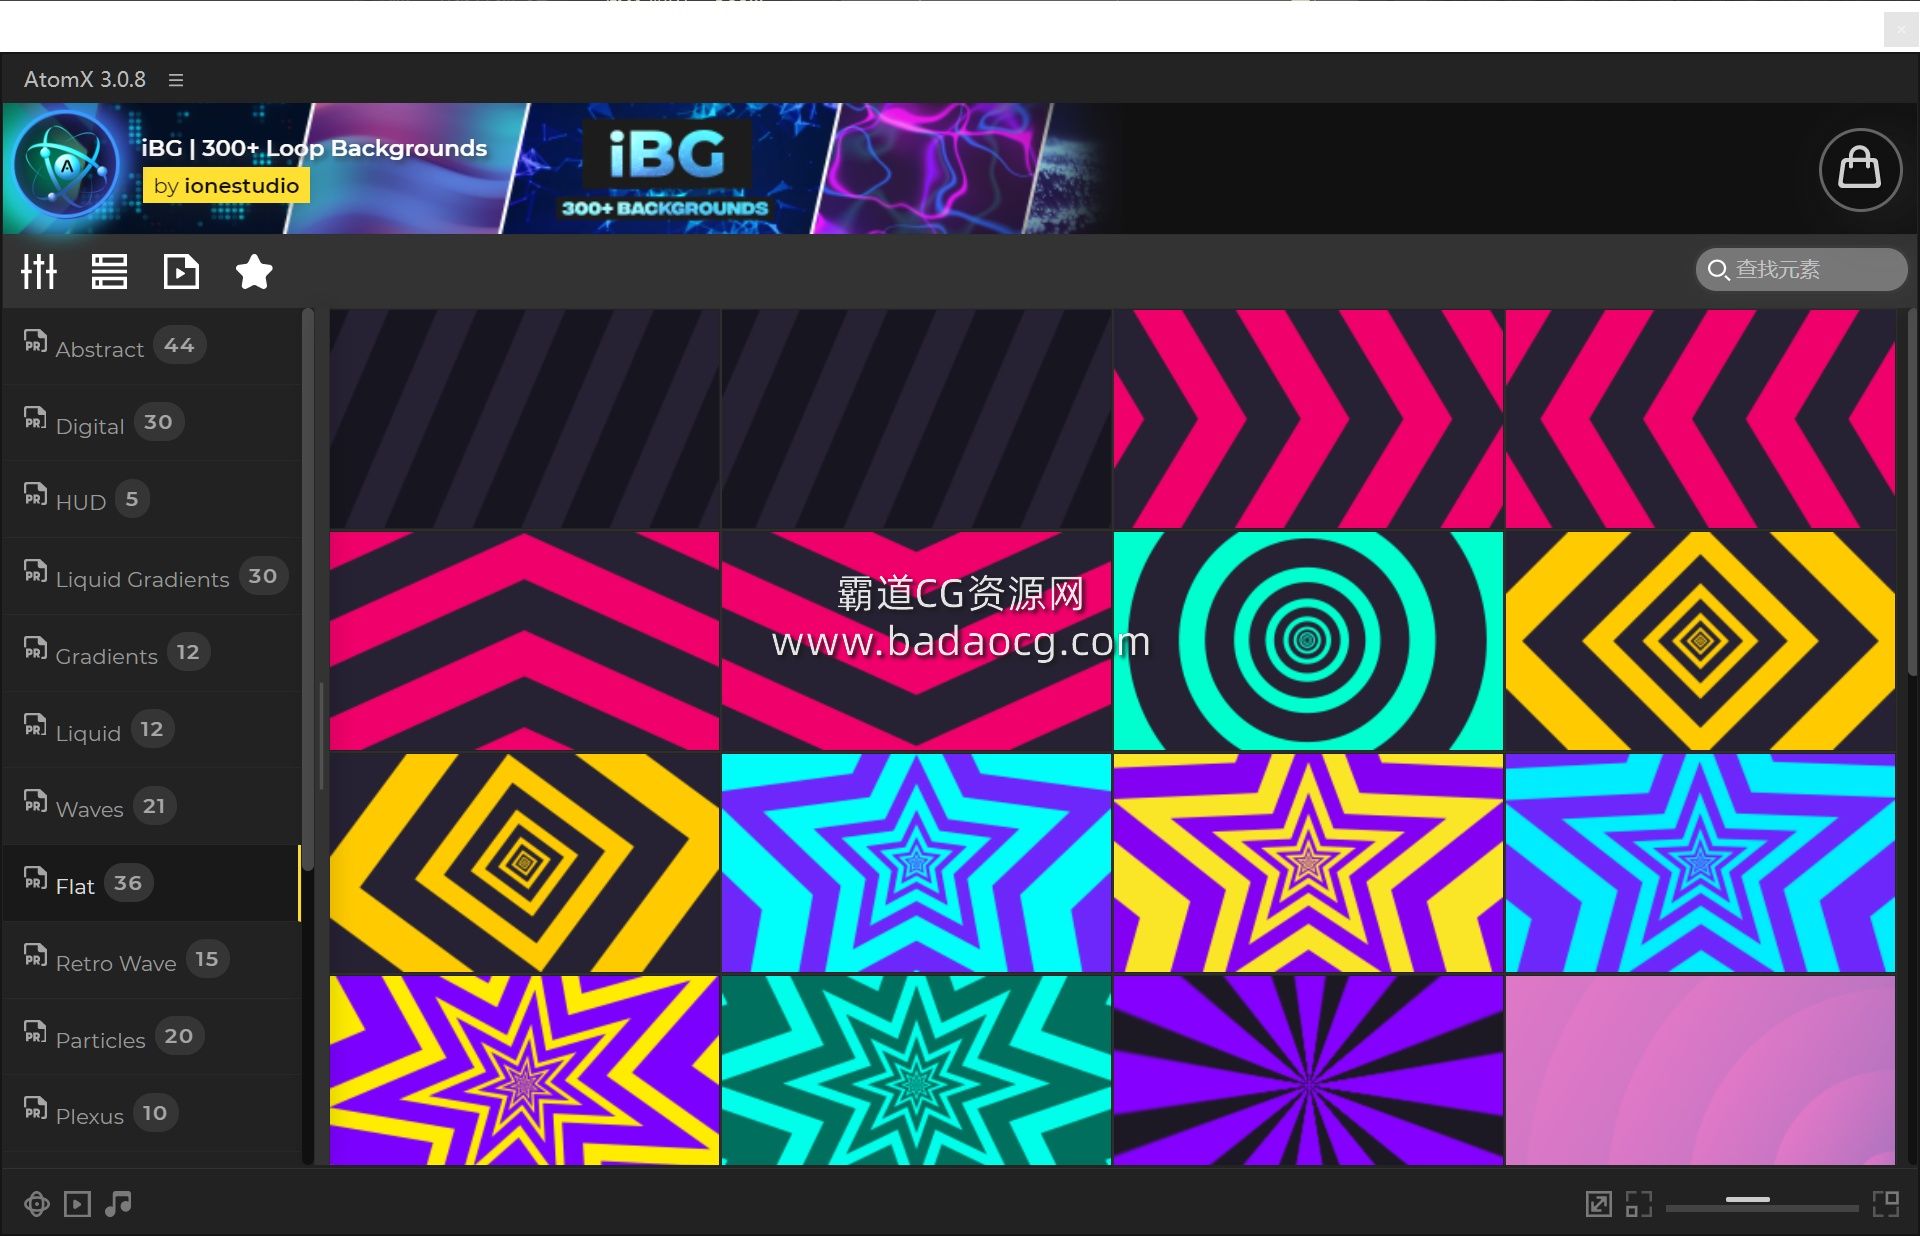Select the yellow-purple multi-point starburst thumbnail

[524, 1070]
